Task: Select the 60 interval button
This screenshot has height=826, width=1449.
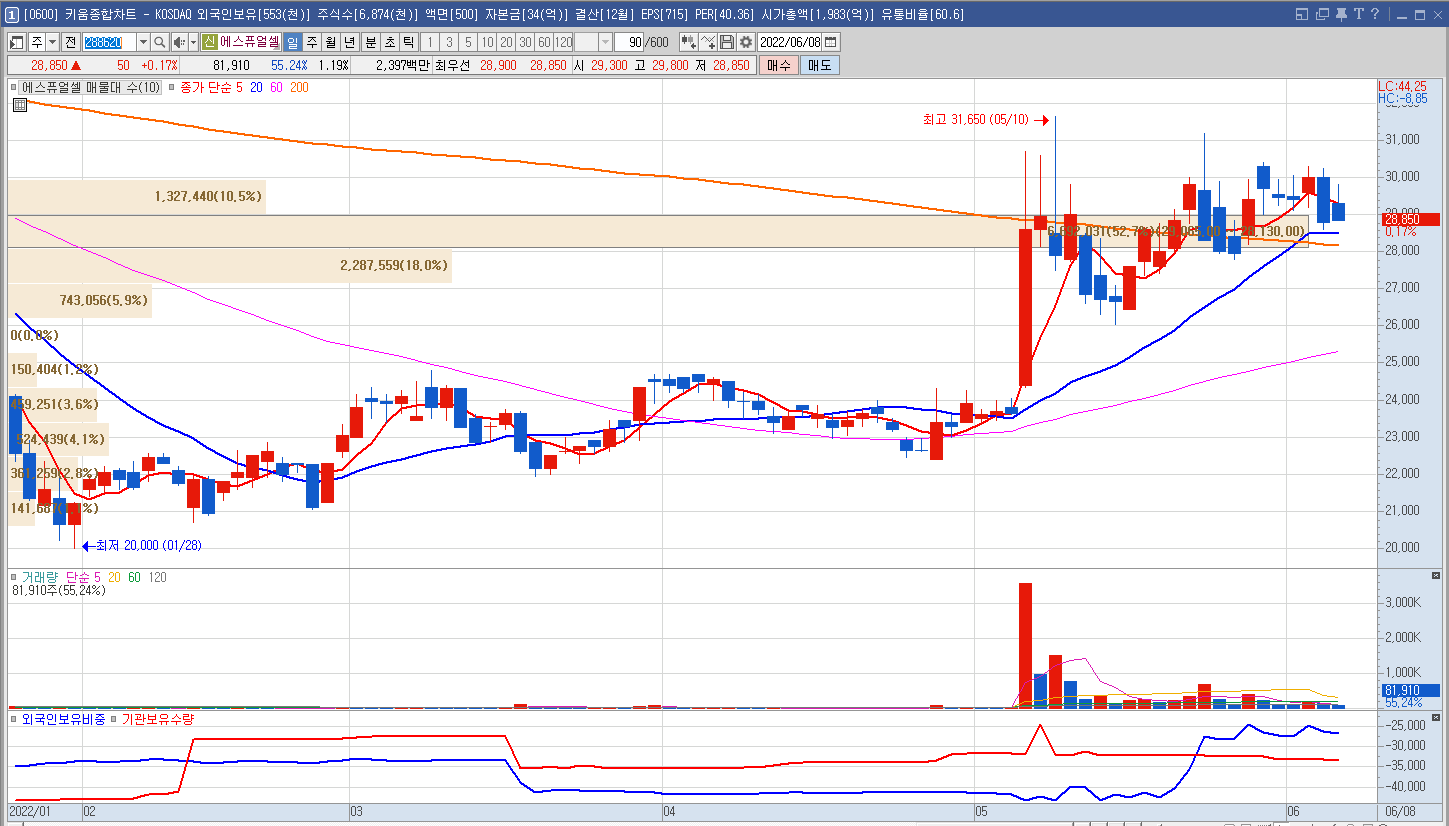Action: (x=544, y=42)
